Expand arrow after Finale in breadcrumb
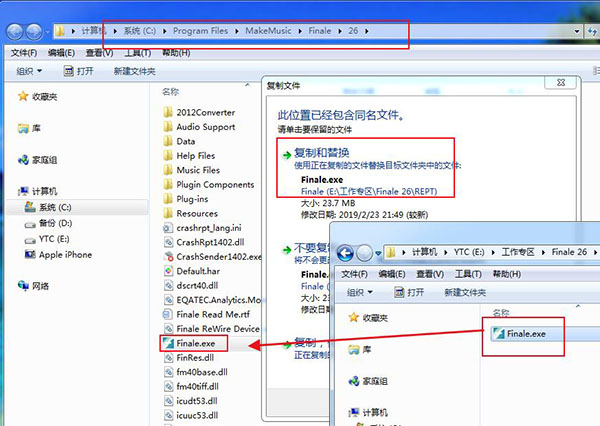 (x=339, y=31)
